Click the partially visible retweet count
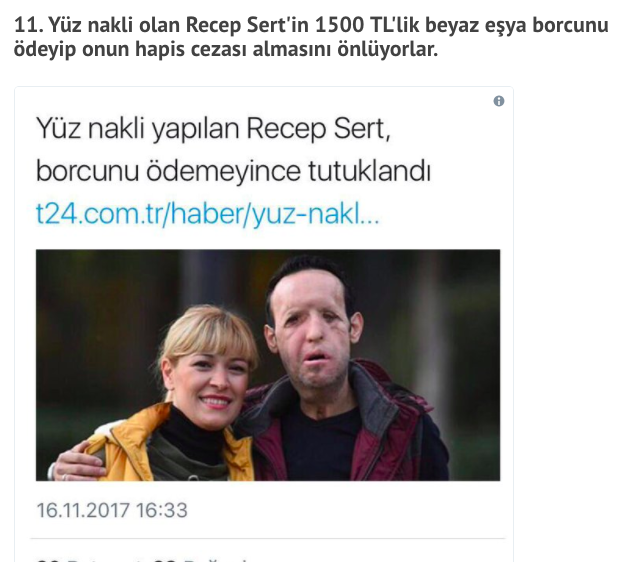This screenshot has height=562, width=626. point(90,560)
